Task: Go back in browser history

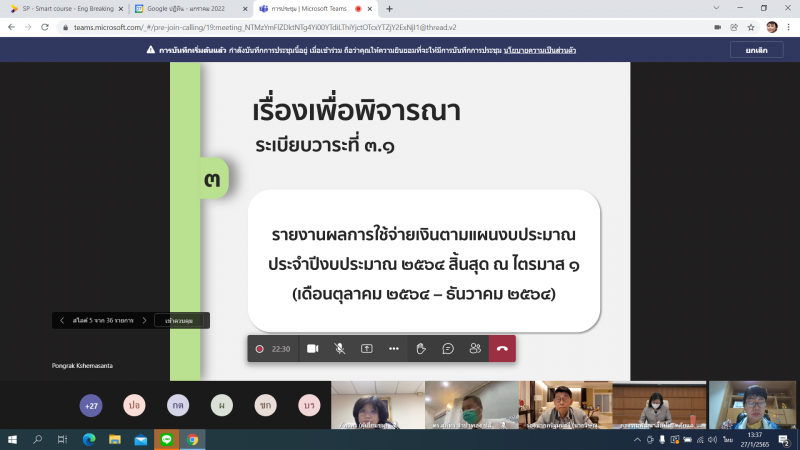Action: point(11,27)
